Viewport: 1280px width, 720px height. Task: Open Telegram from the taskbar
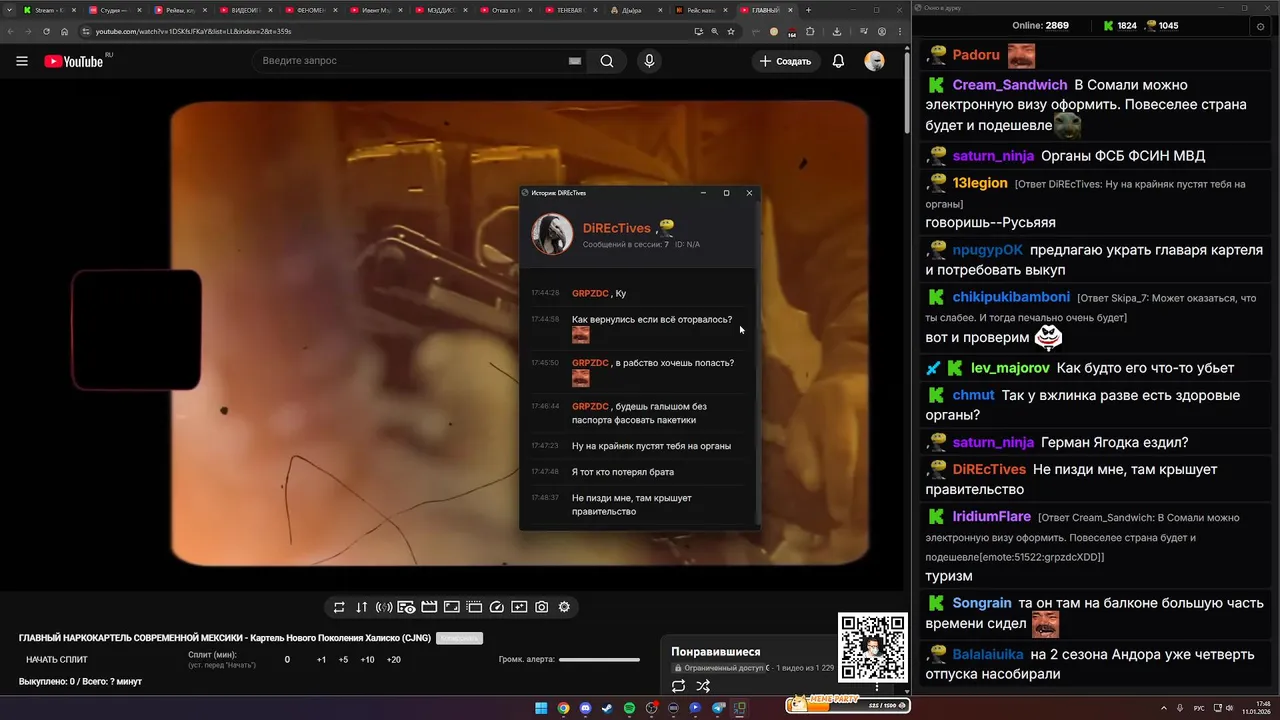[718, 708]
